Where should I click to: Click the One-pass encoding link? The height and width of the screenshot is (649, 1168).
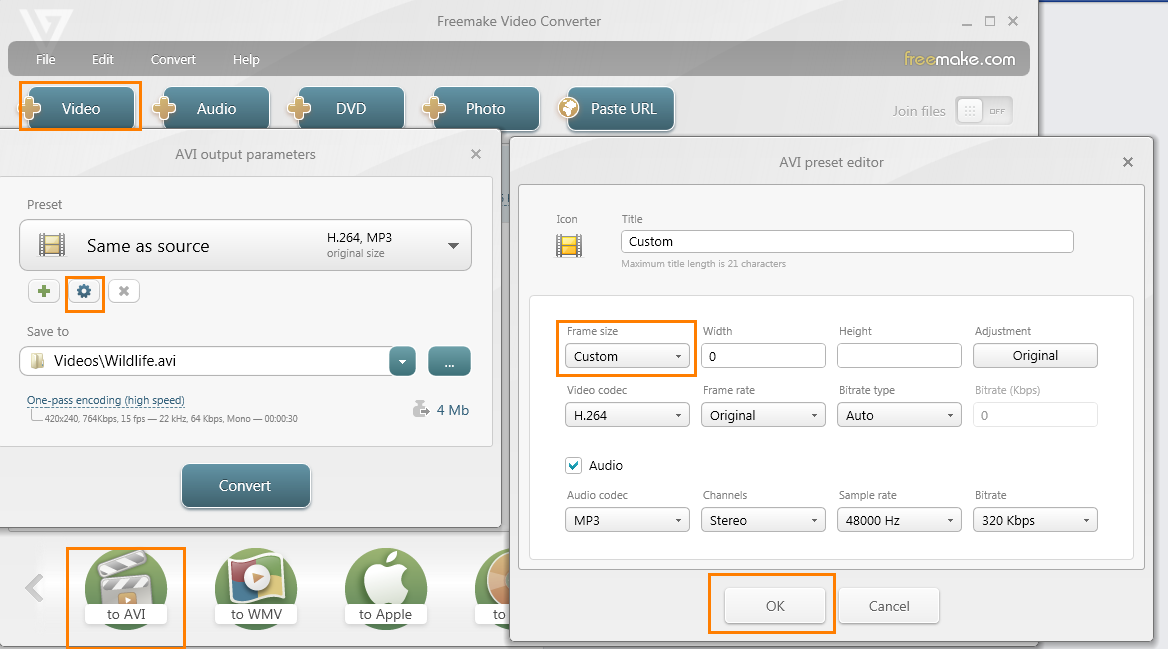[x=106, y=400]
